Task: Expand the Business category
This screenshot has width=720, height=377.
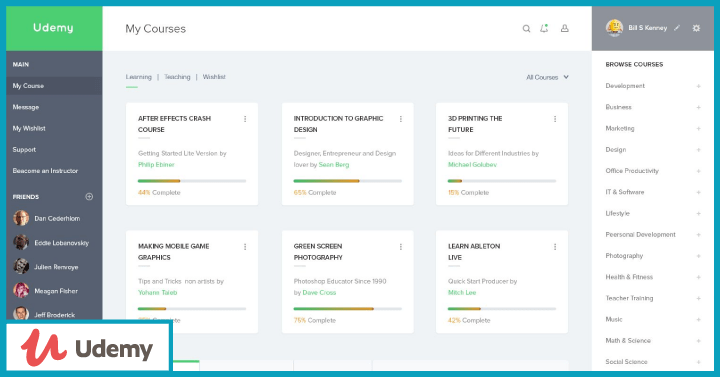Action: (x=698, y=107)
